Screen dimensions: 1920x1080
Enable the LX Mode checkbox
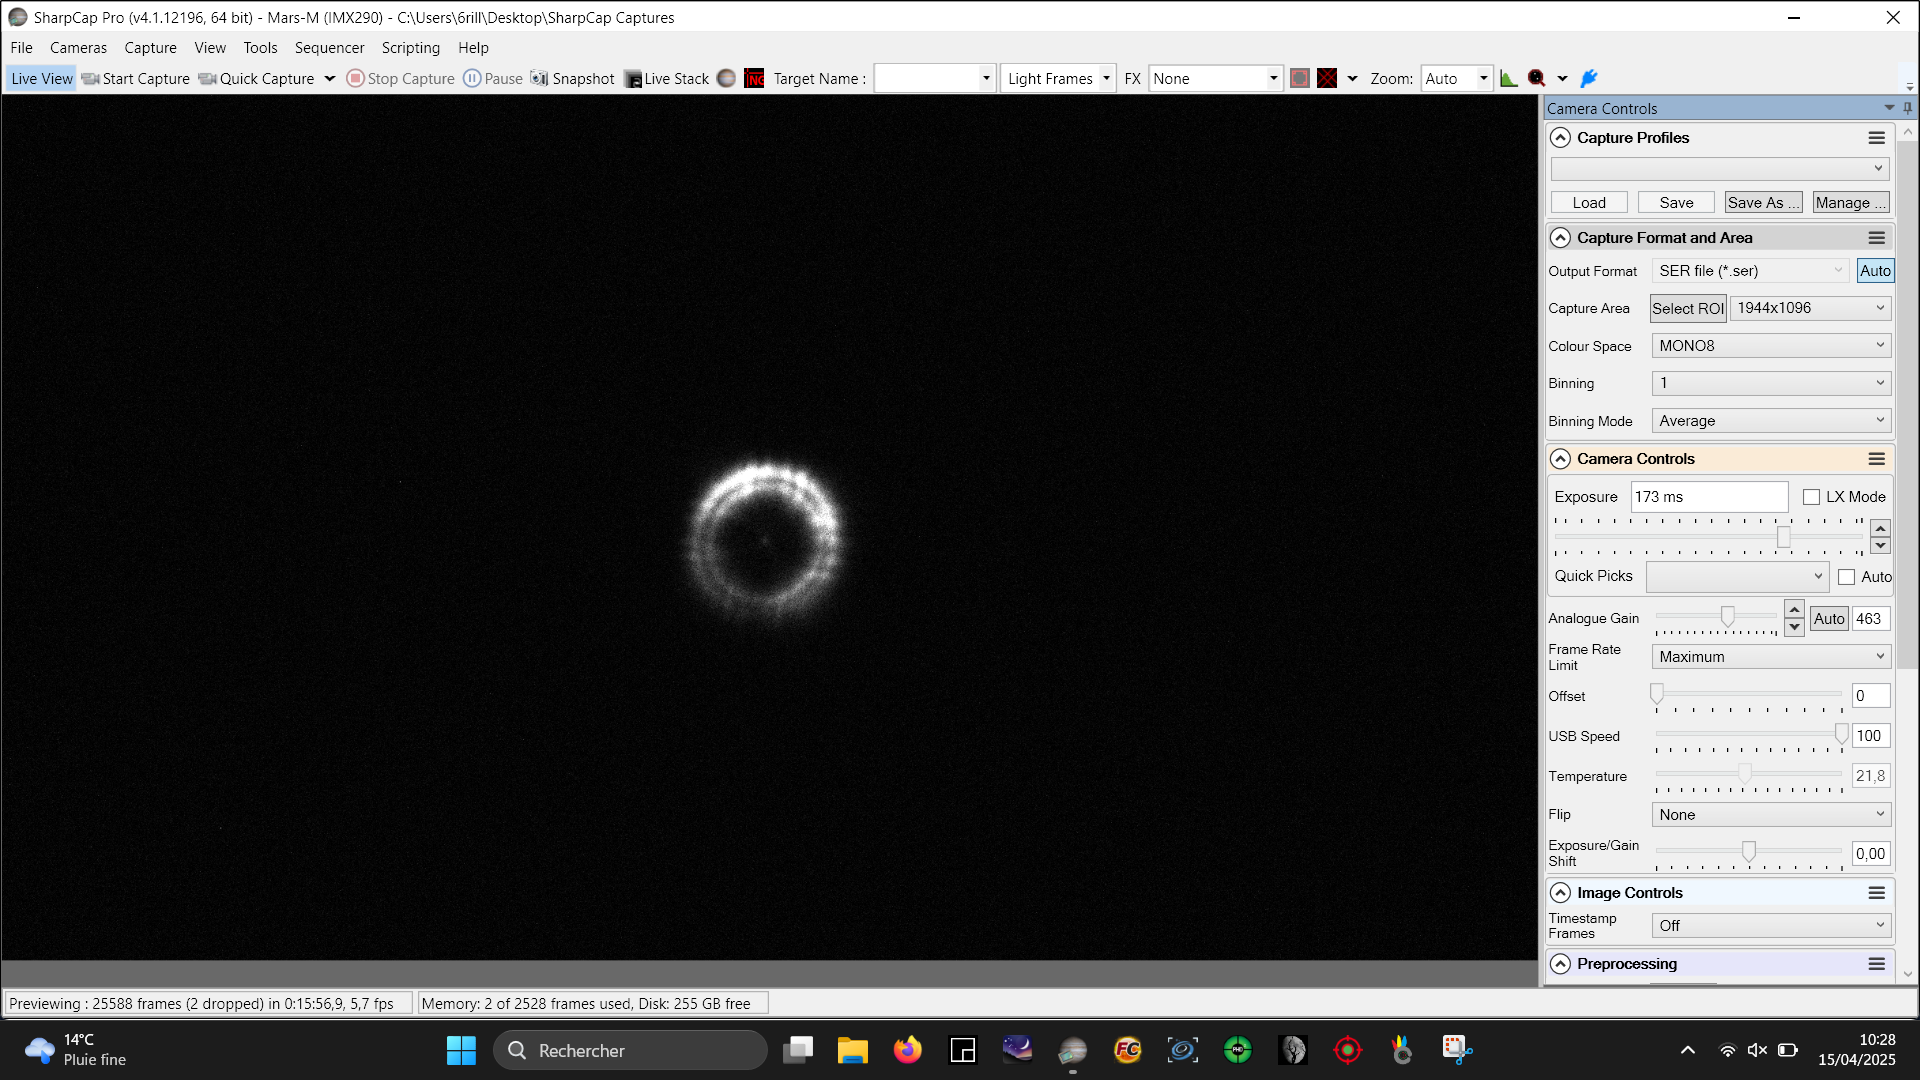coord(1811,497)
